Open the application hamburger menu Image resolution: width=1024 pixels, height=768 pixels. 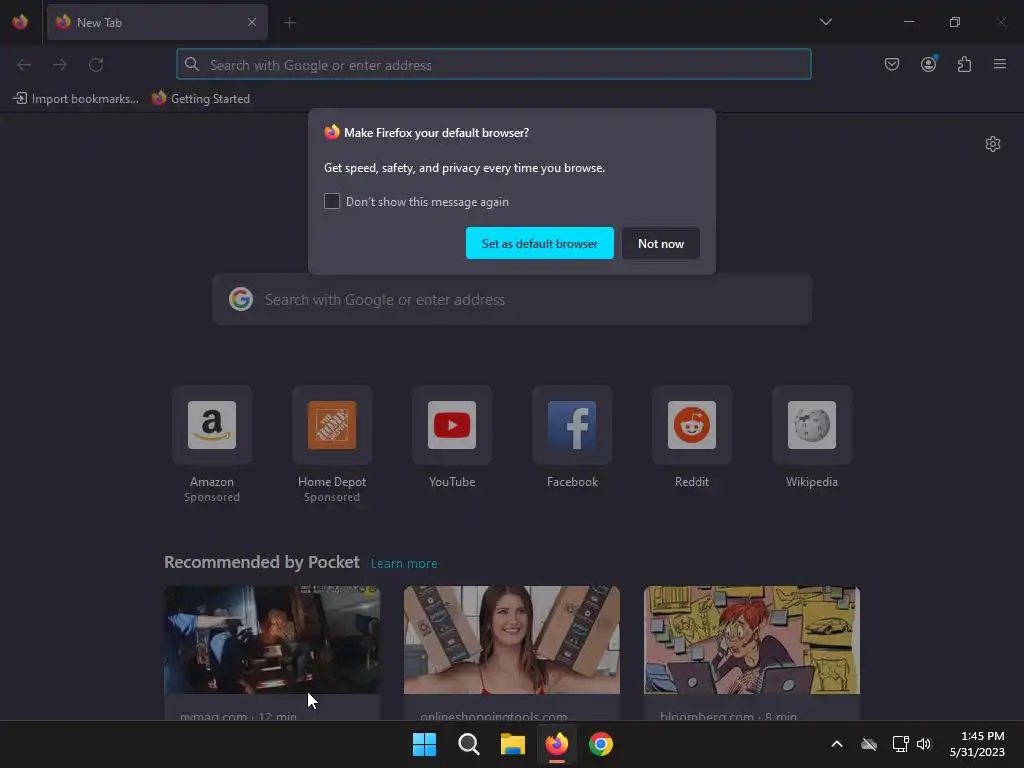point(999,64)
